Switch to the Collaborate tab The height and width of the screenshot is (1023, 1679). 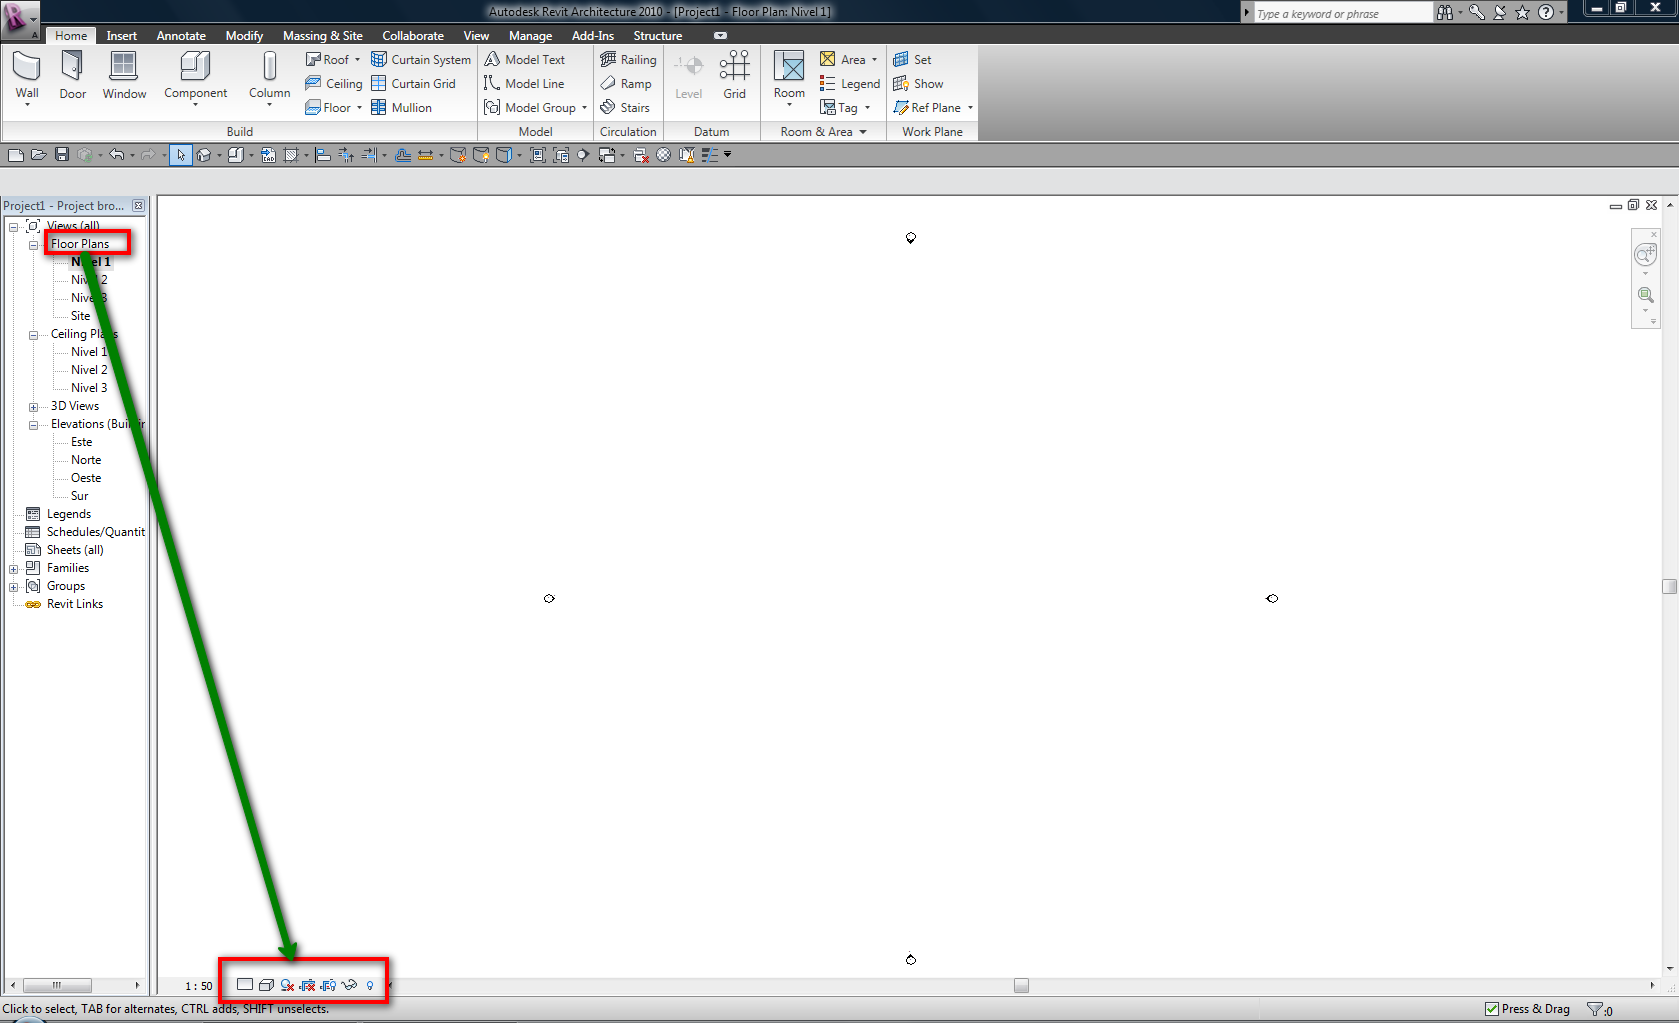(x=413, y=36)
